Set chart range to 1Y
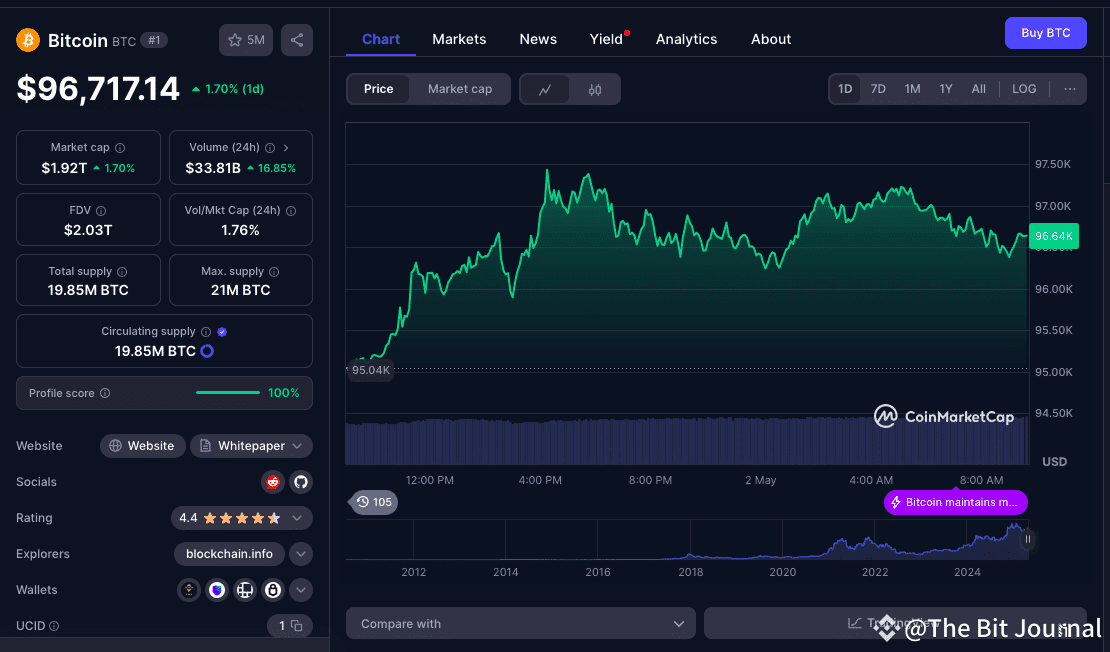Image resolution: width=1110 pixels, height=652 pixels. 946,89
